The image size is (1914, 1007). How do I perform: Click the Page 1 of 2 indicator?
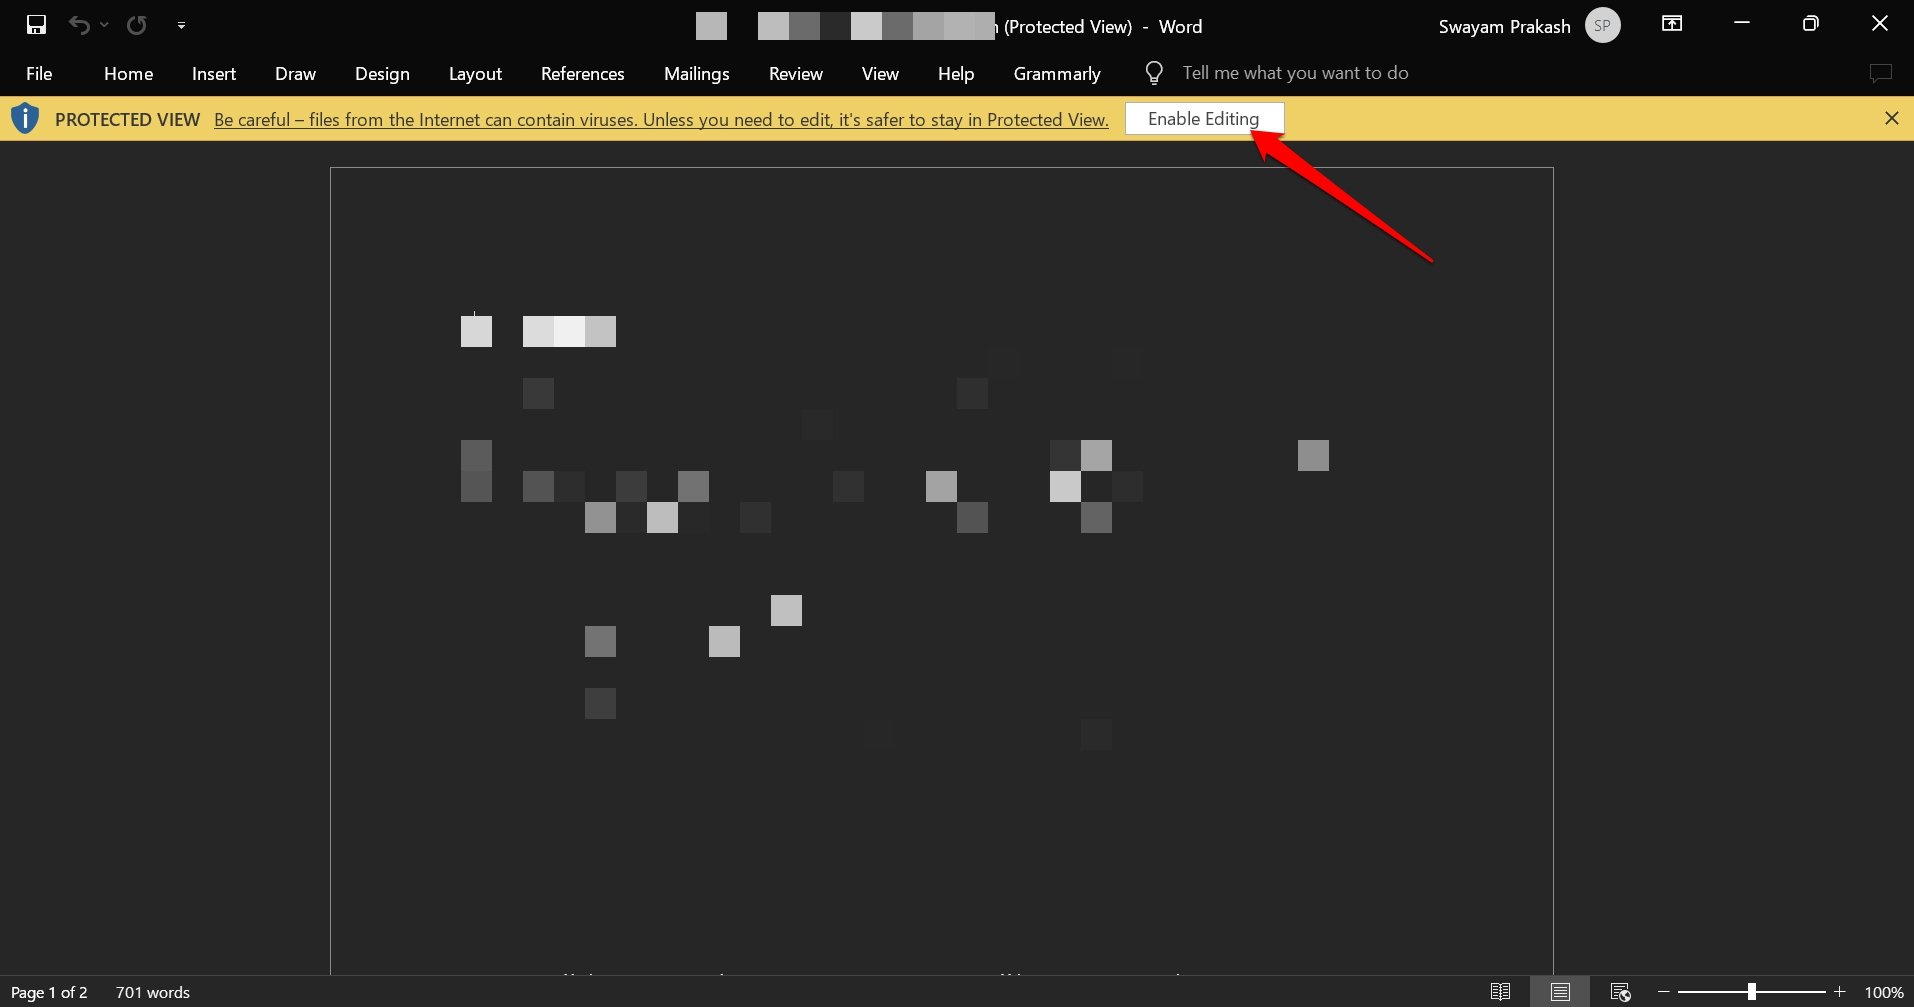(49, 992)
